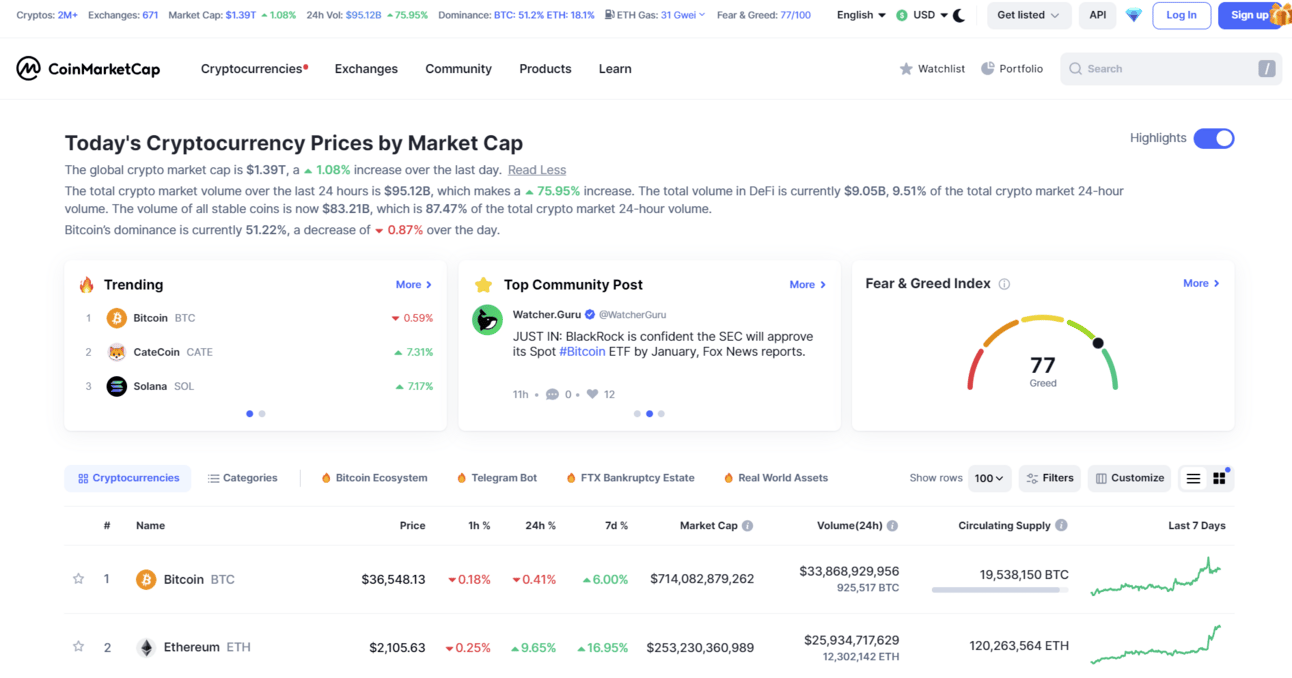The image size is (1292, 678).
Task: Star Bitcoin to add to watchlist
Action: pyautogui.click(x=78, y=579)
